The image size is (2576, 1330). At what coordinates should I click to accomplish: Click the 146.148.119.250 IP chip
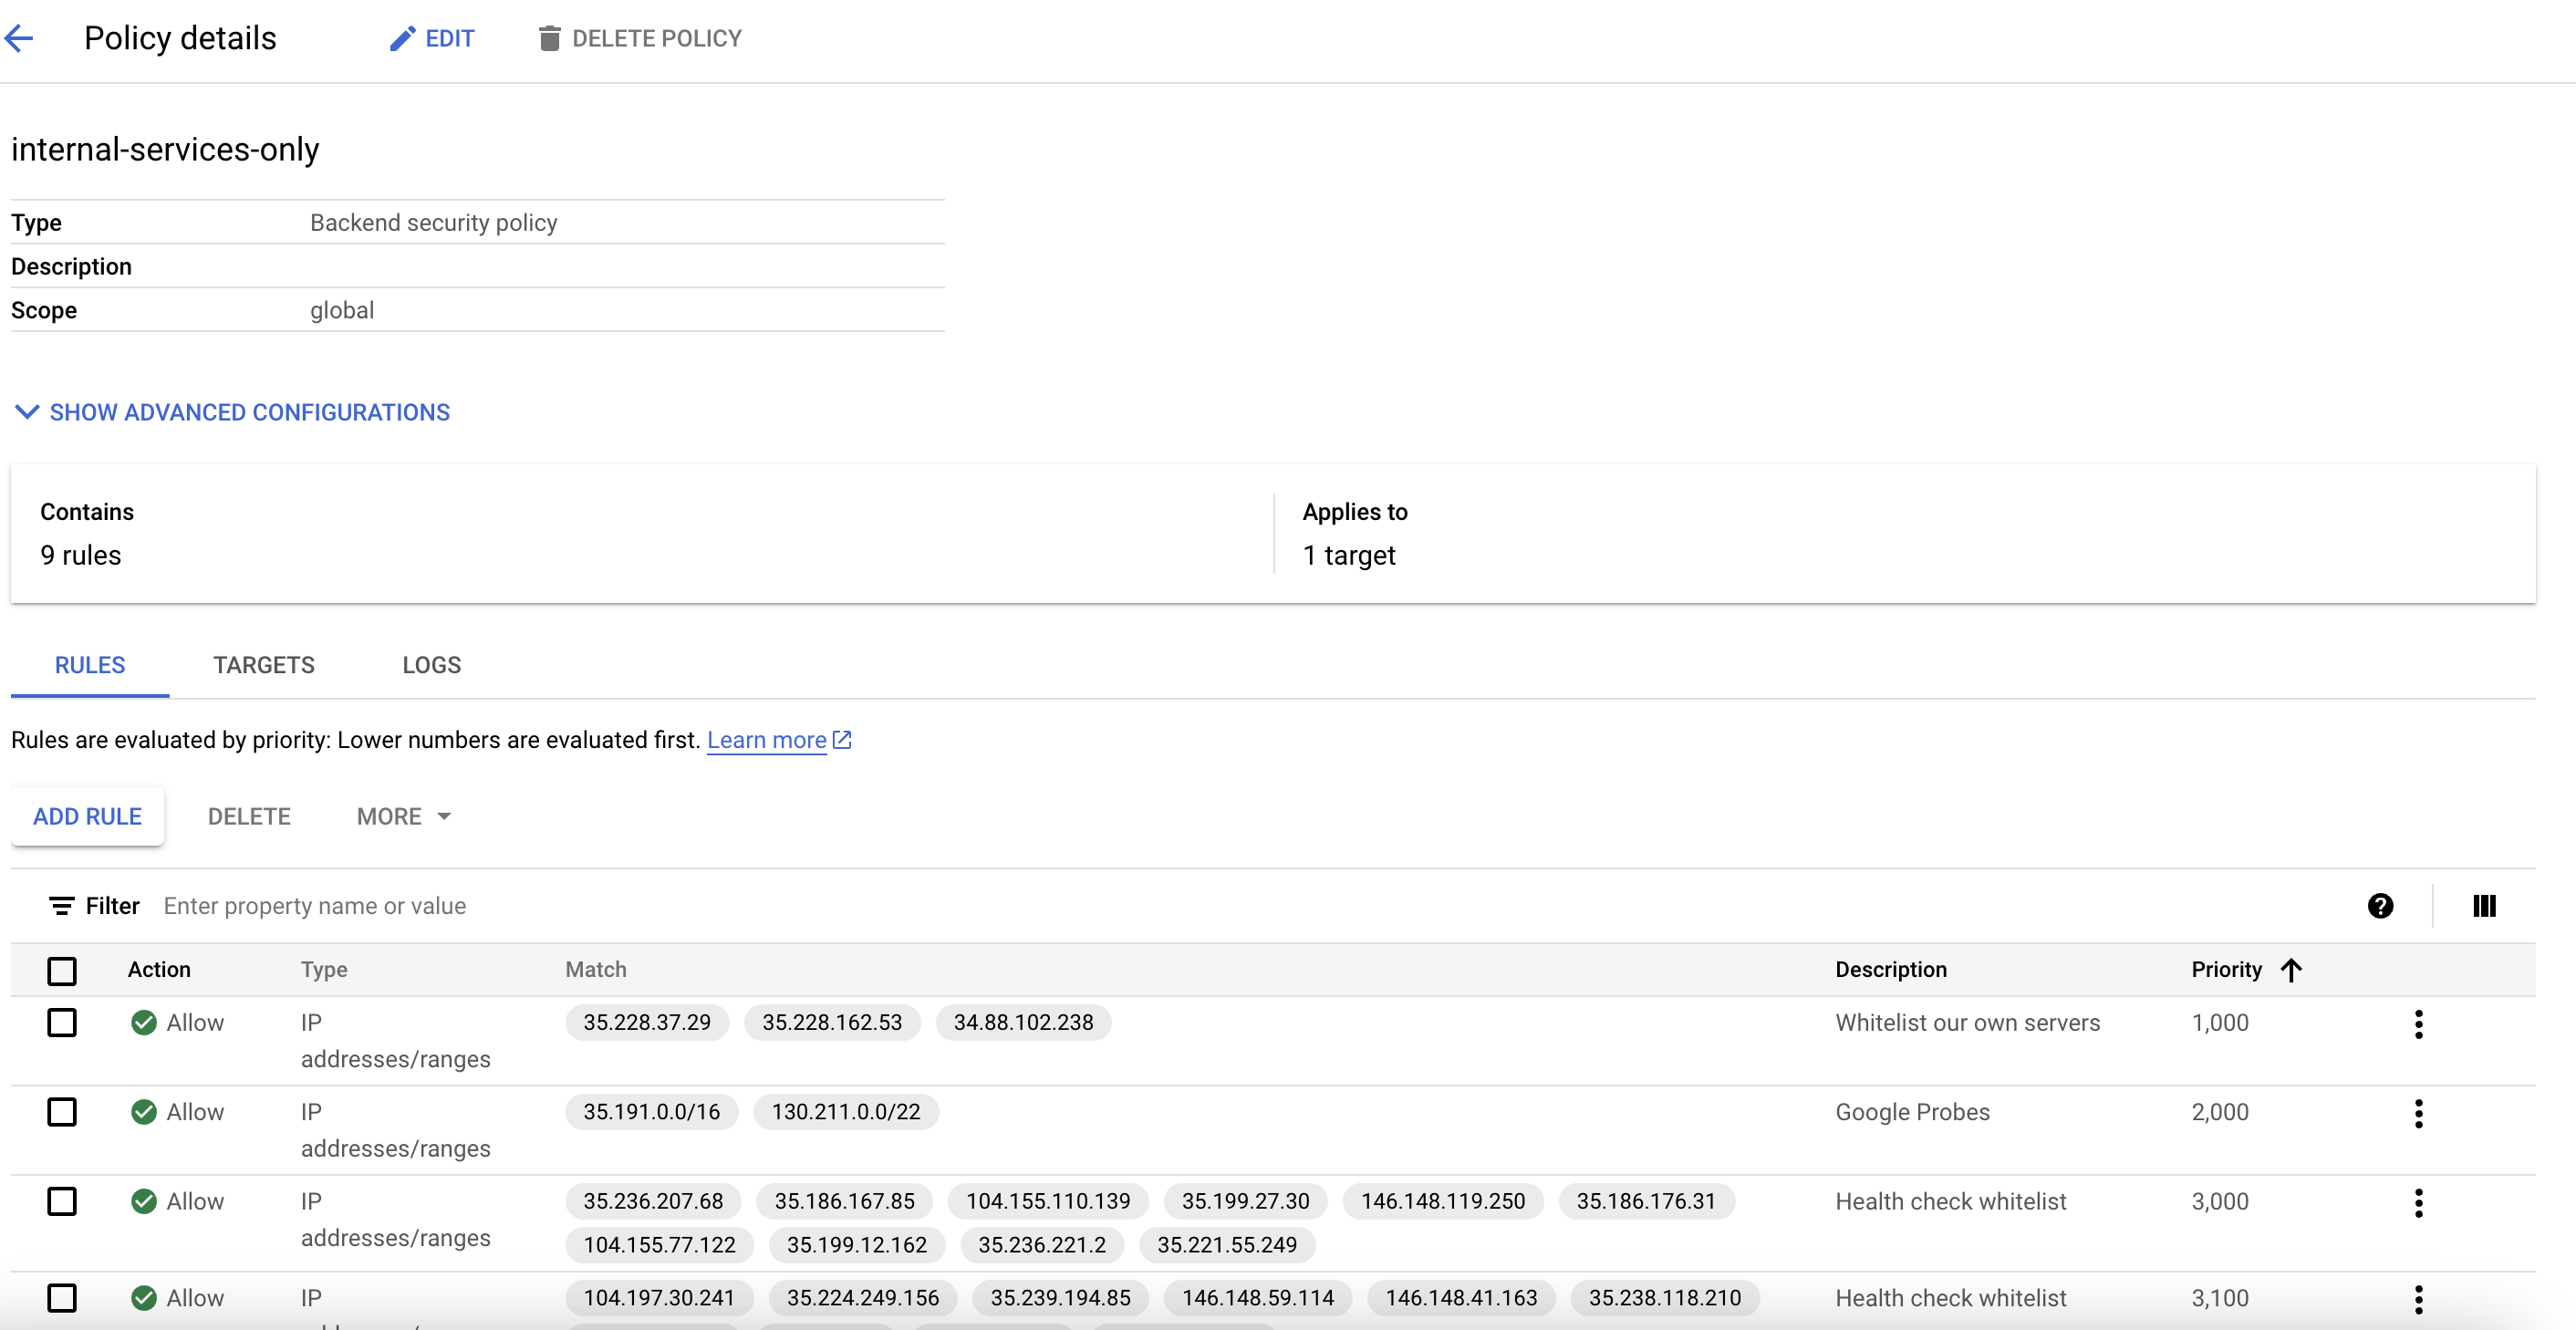click(x=1443, y=1202)
